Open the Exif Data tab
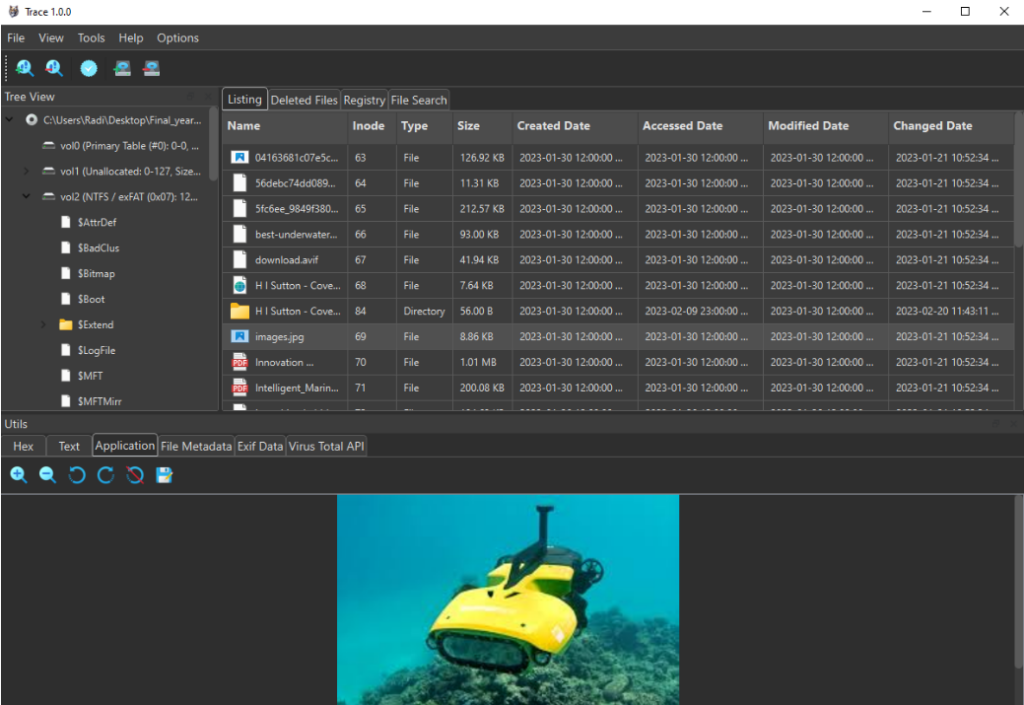 pos(260,446)
